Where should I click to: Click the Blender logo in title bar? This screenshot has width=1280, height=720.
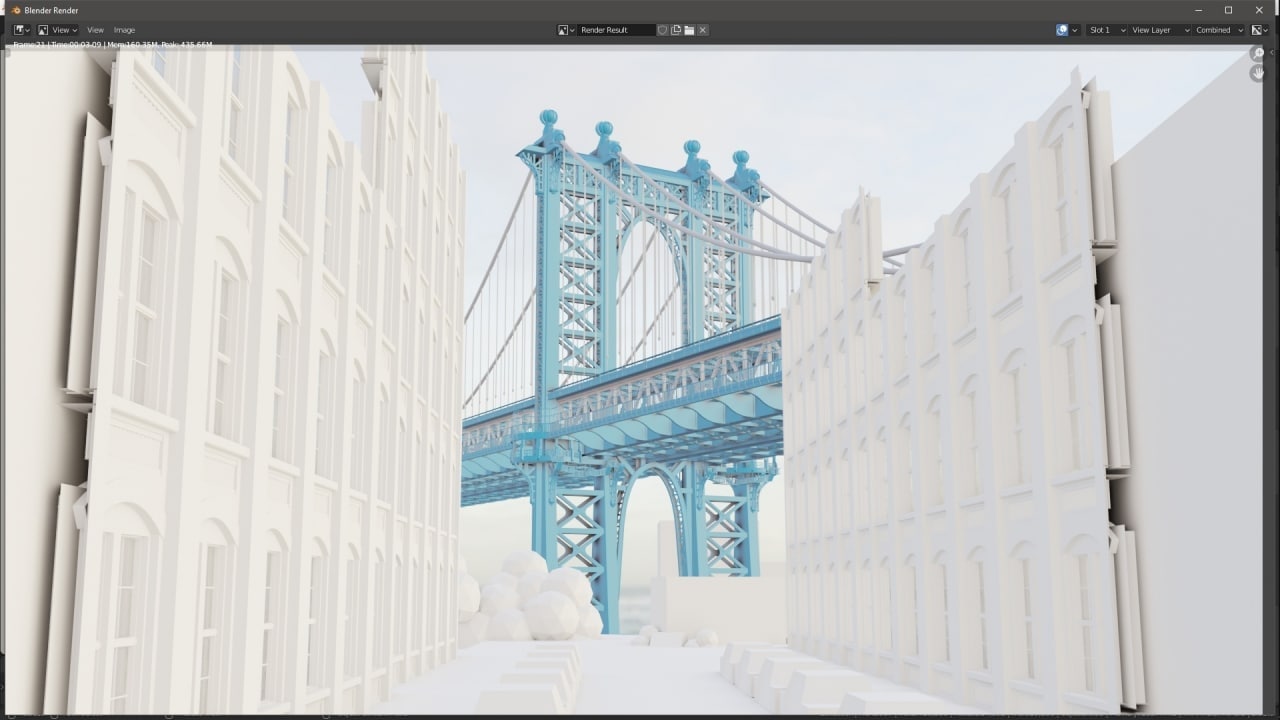[16, 10]
